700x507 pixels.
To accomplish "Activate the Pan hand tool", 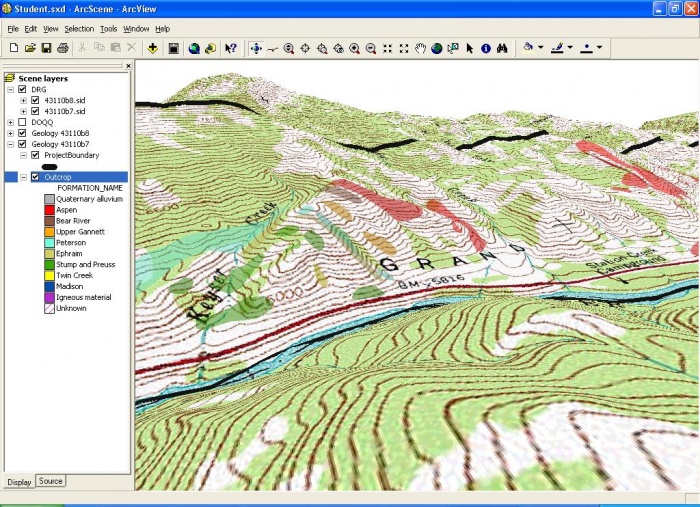I will (421, 48).
